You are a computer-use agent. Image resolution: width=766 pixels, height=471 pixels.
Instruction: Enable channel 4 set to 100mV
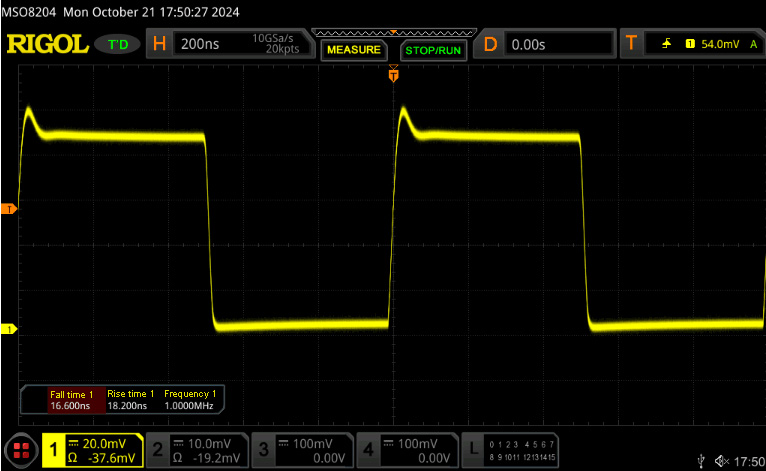coord(408,451)
